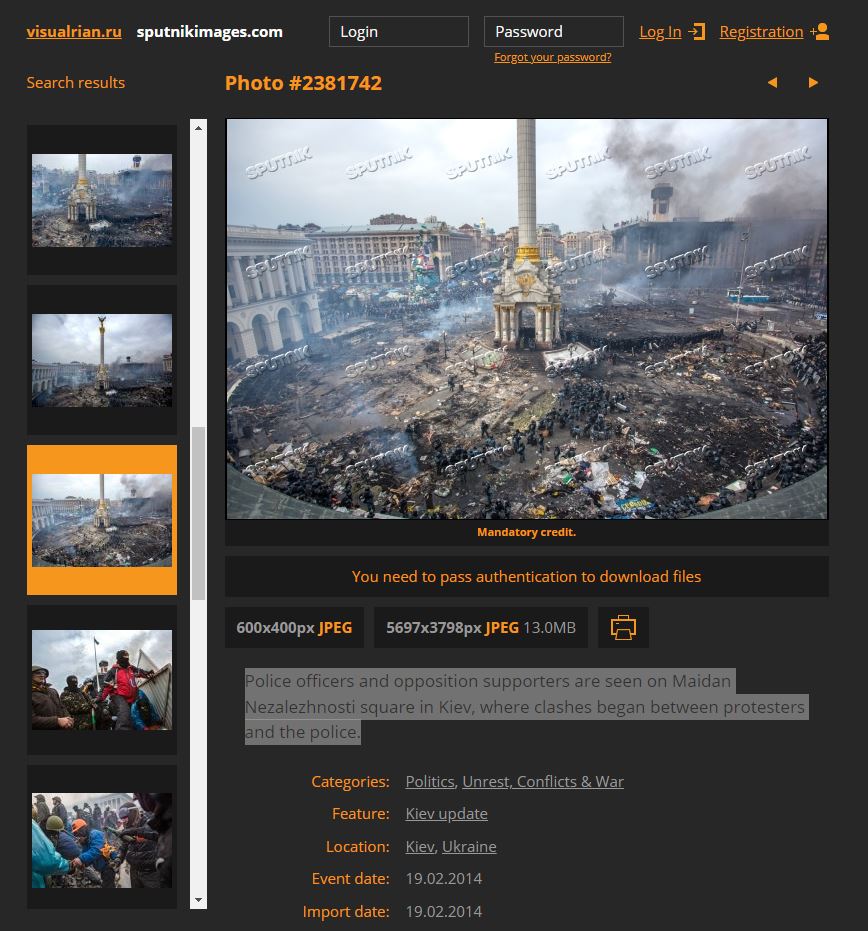The width and height of the screenshot is (868, 931).
Task: Open the Kiev update feature link
Action: pos(446,814)
